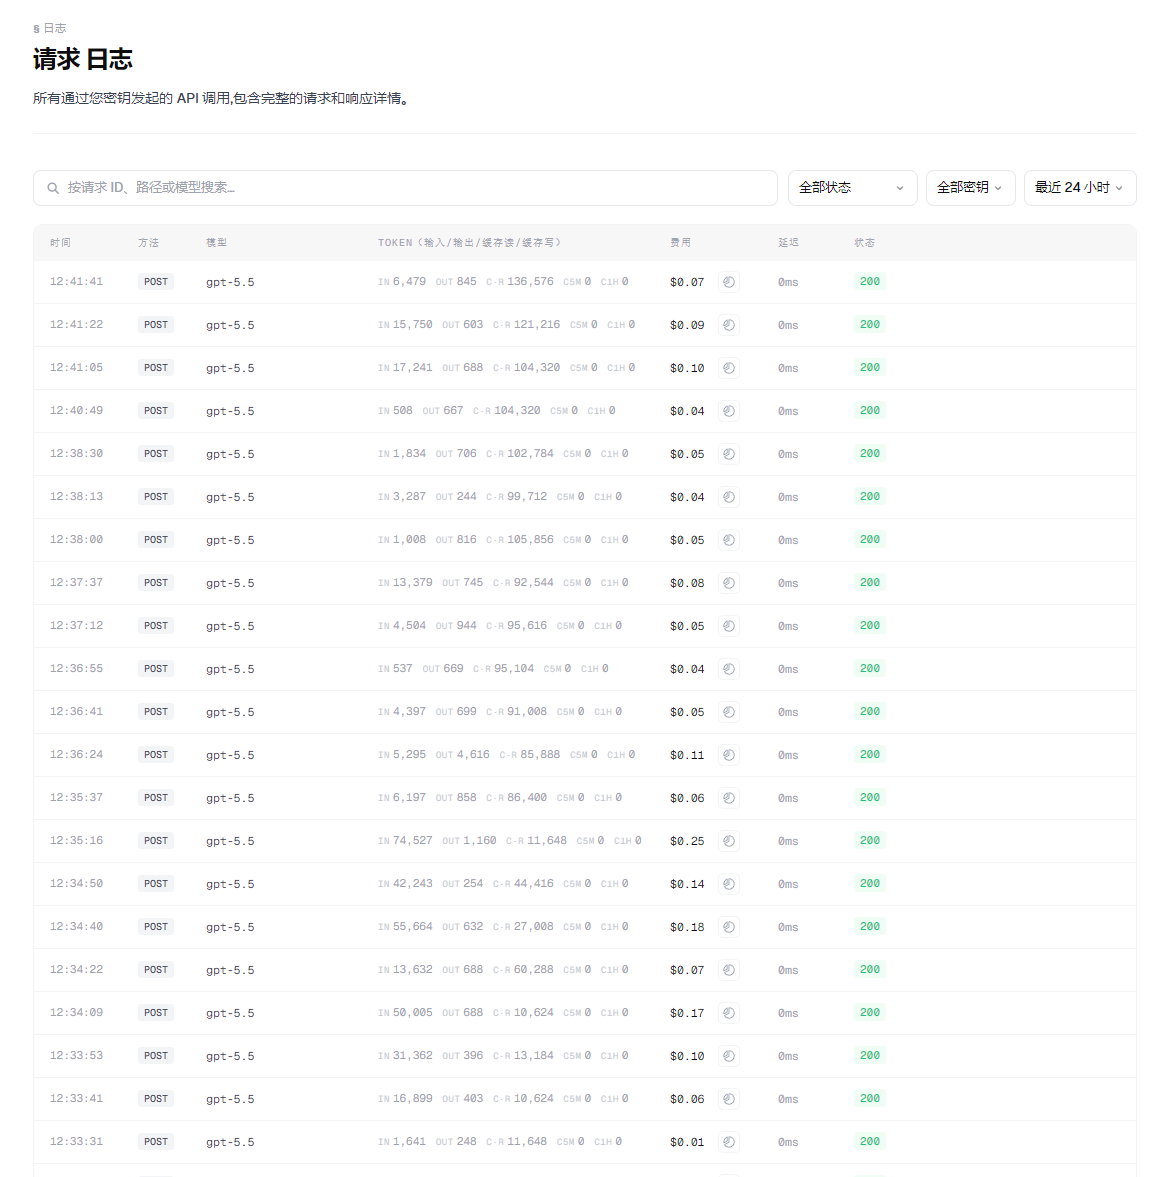
Task: Click the round icon in the 12:37:12 row
Action: tap(729, 626)
